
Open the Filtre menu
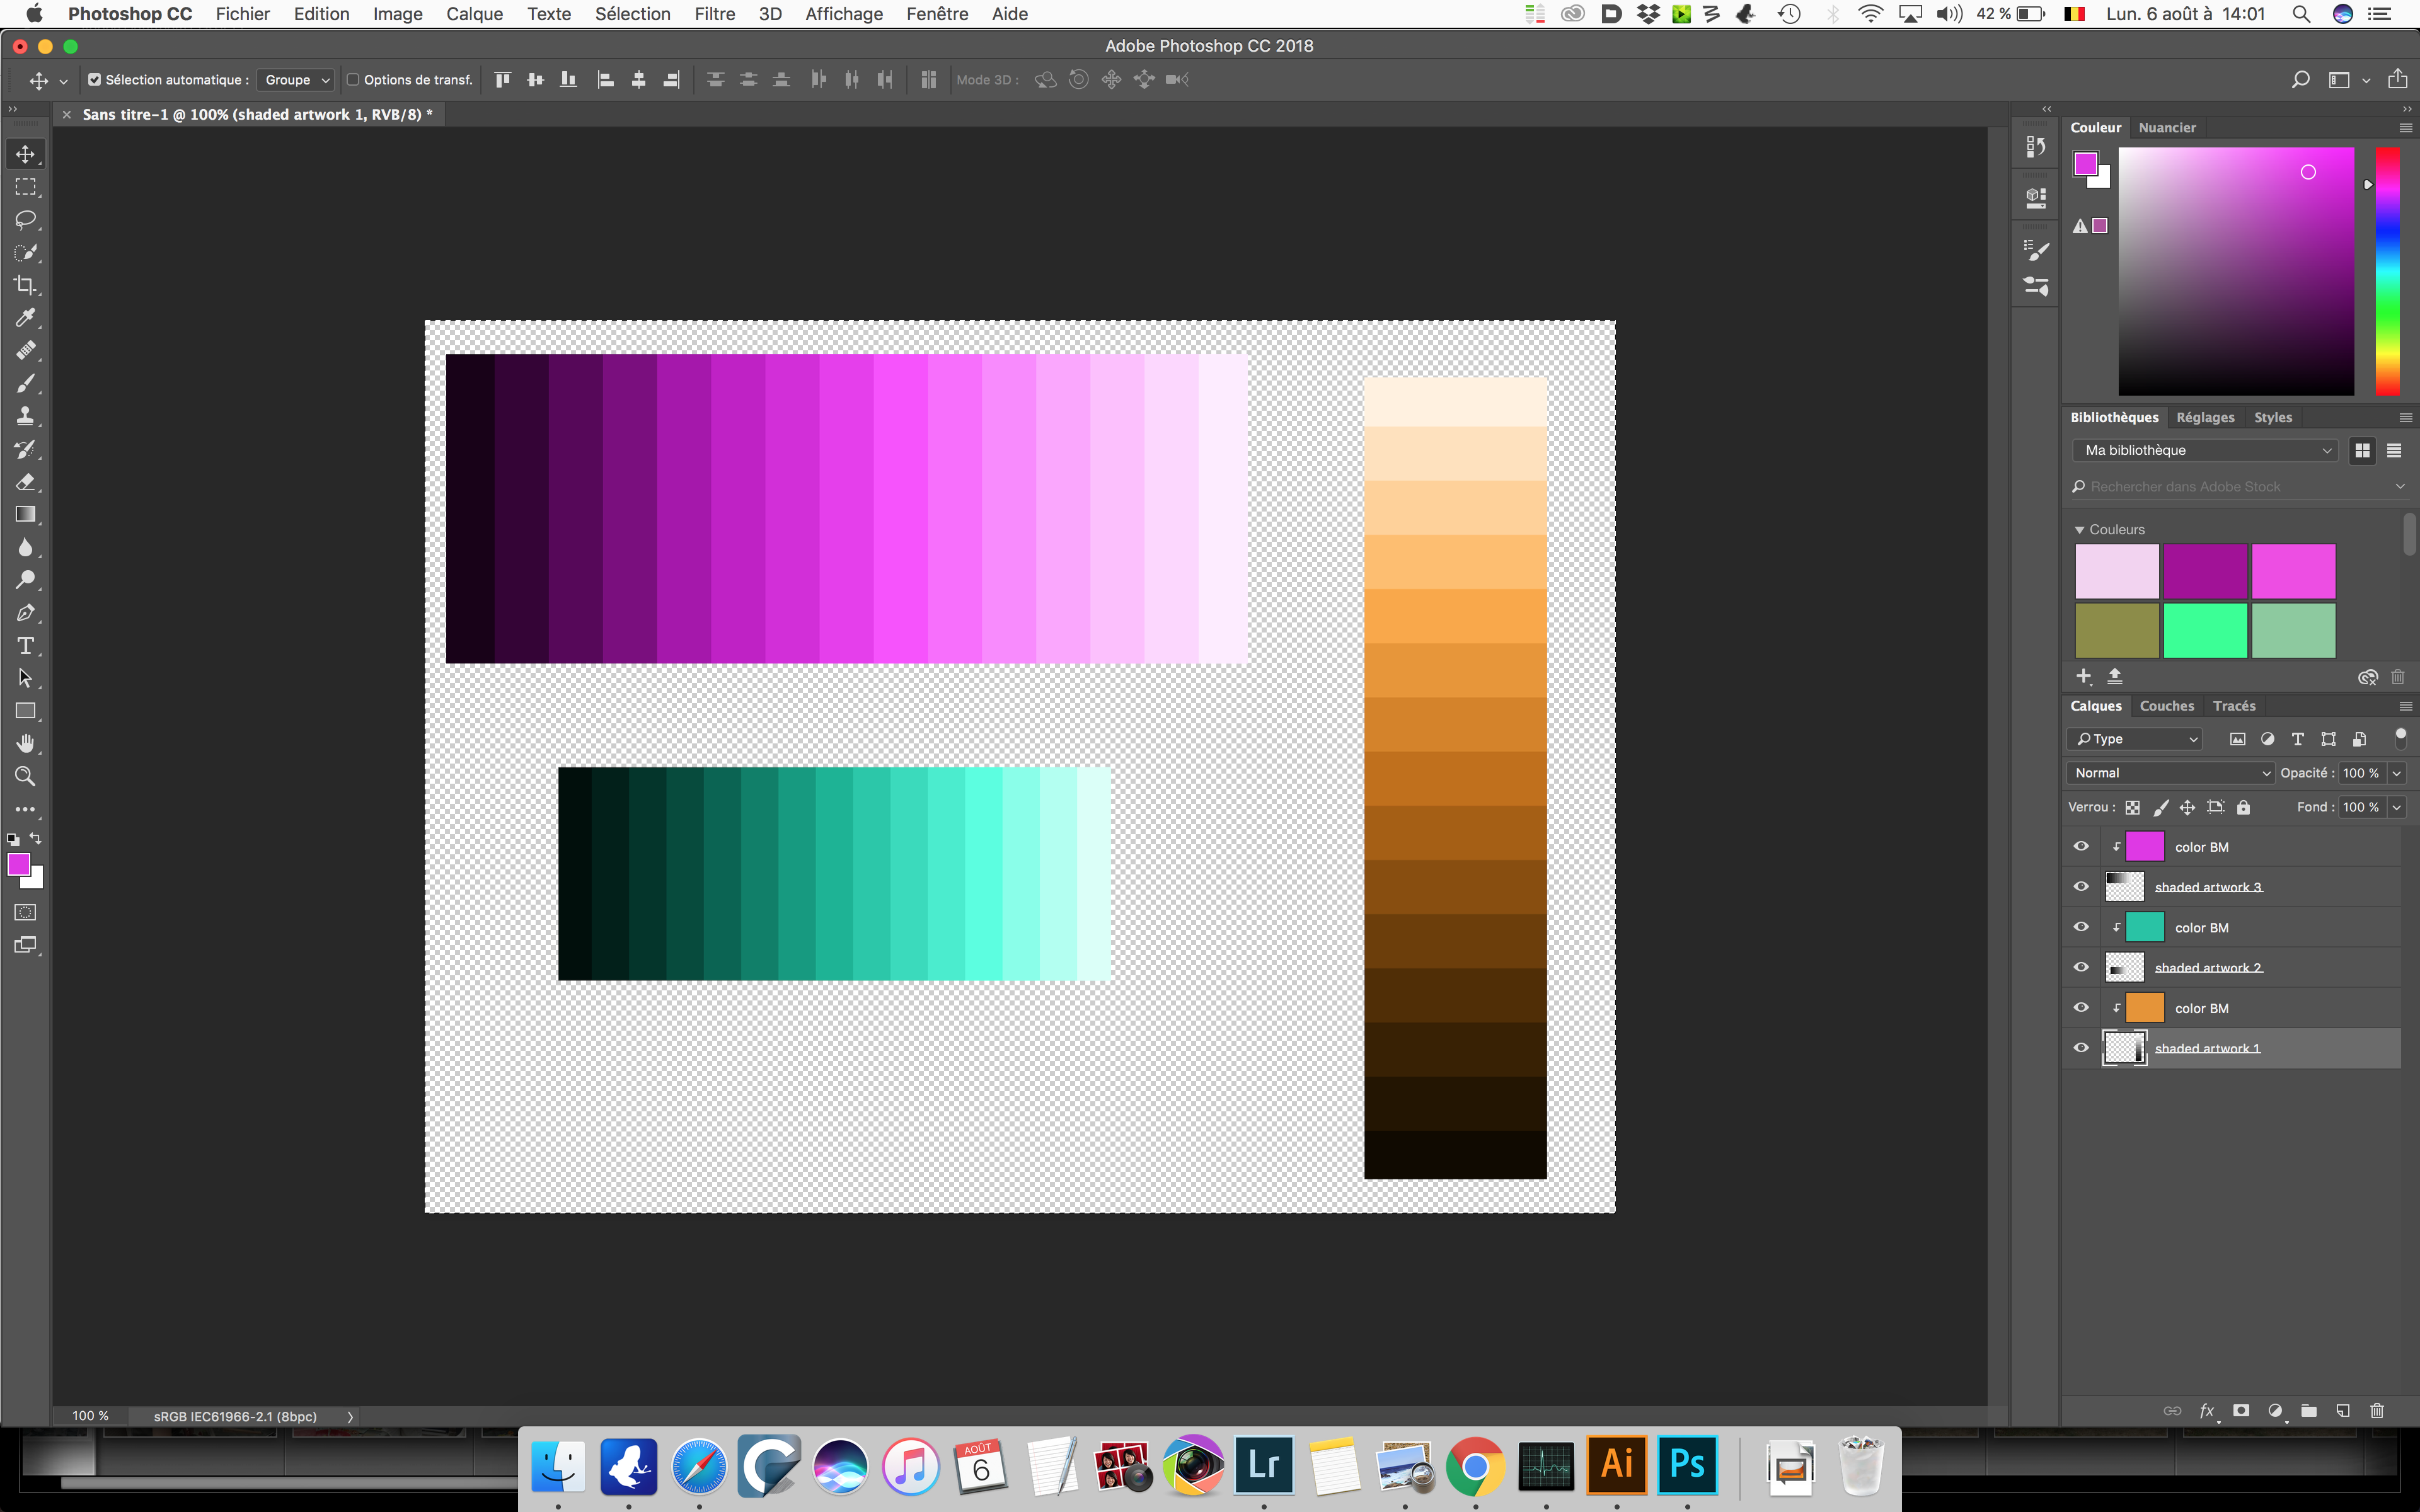click(x=714, y=14)
